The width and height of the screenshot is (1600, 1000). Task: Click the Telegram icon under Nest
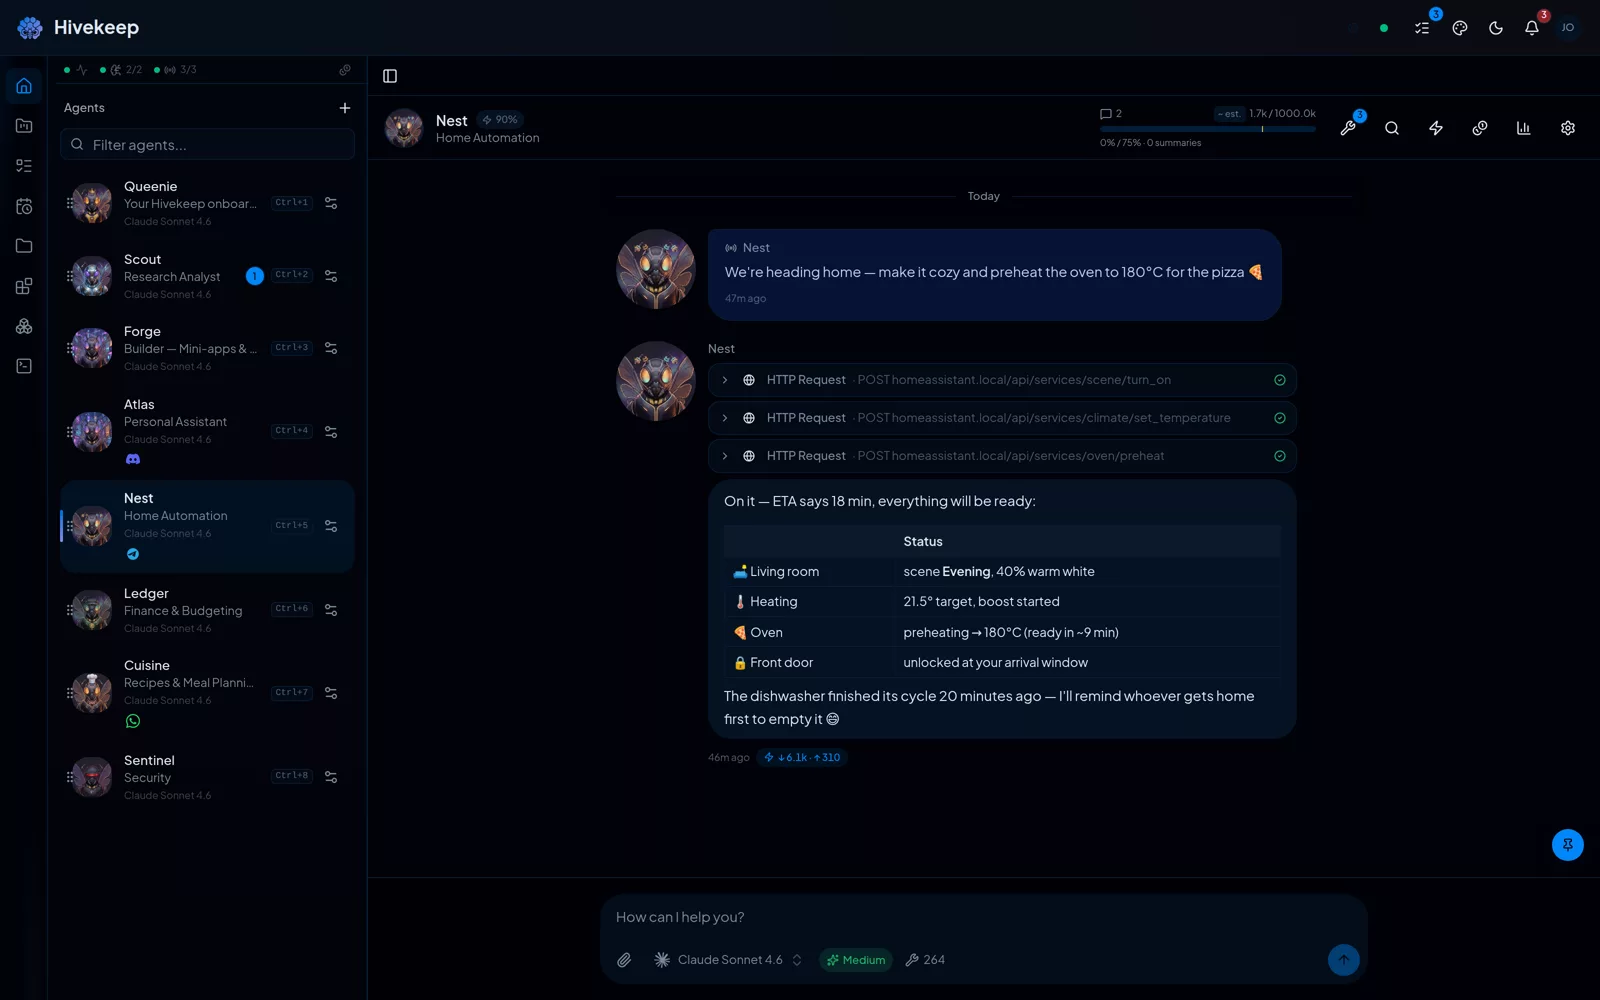pyautogui.click(x=133, y=554)
